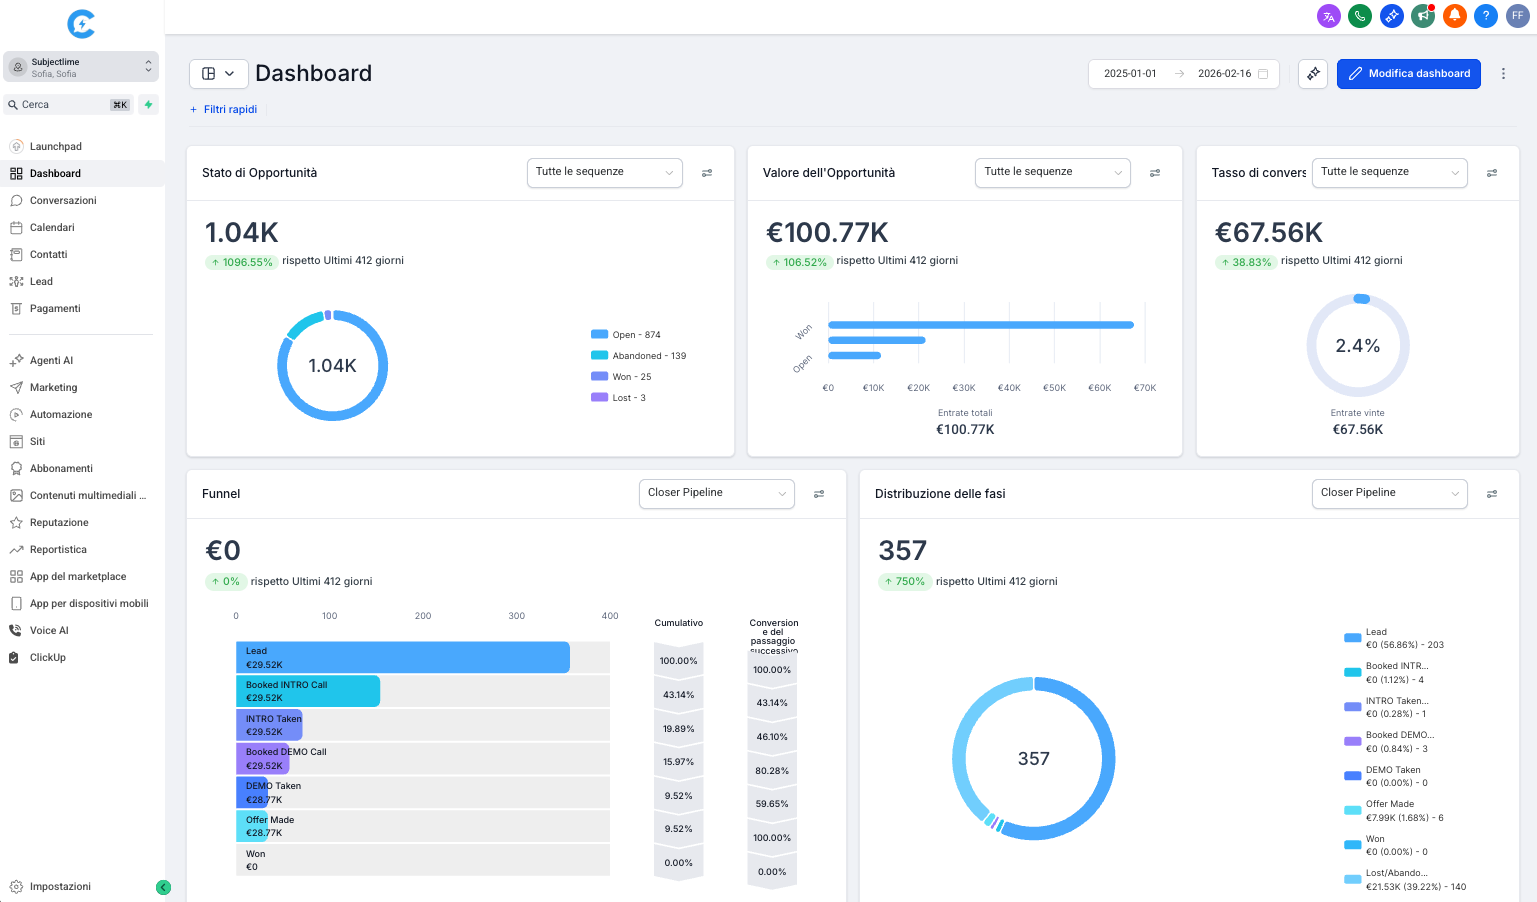Screen dimensions: 1537x902
Task: Click the magic wand icon beside Modifica dashboard
Action: (x=1313, y=73)
